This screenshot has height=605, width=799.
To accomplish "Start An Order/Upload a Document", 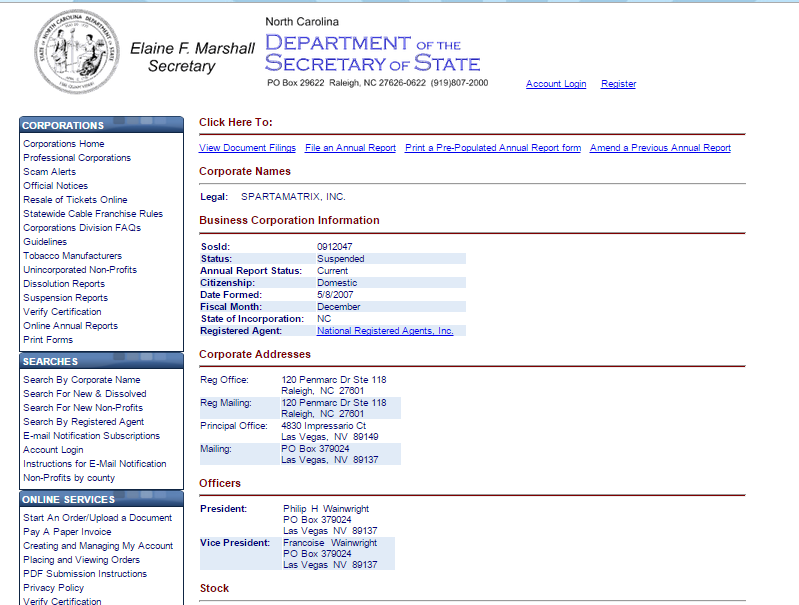I will click(98, 518).
